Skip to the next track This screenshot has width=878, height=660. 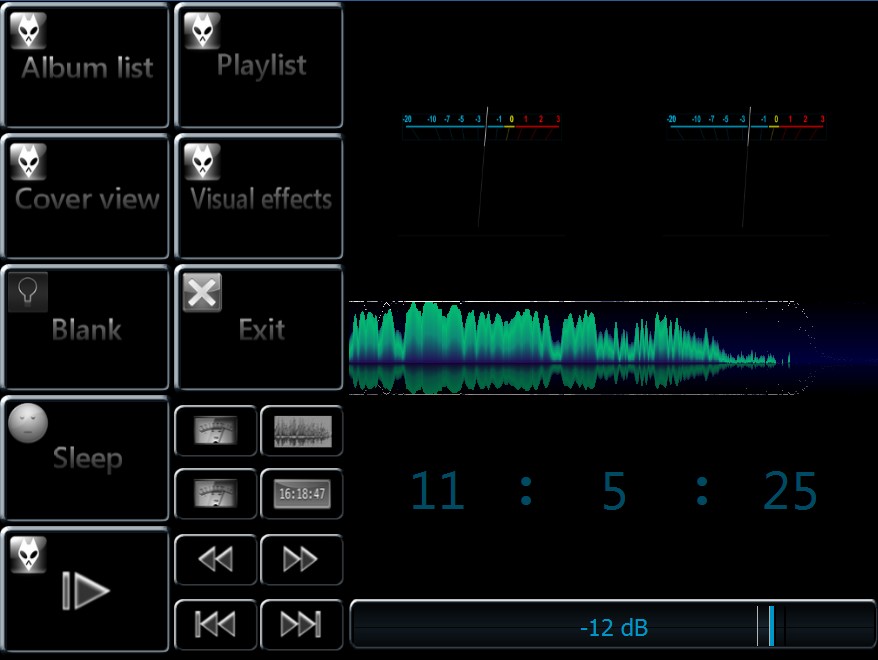[301, 625]
